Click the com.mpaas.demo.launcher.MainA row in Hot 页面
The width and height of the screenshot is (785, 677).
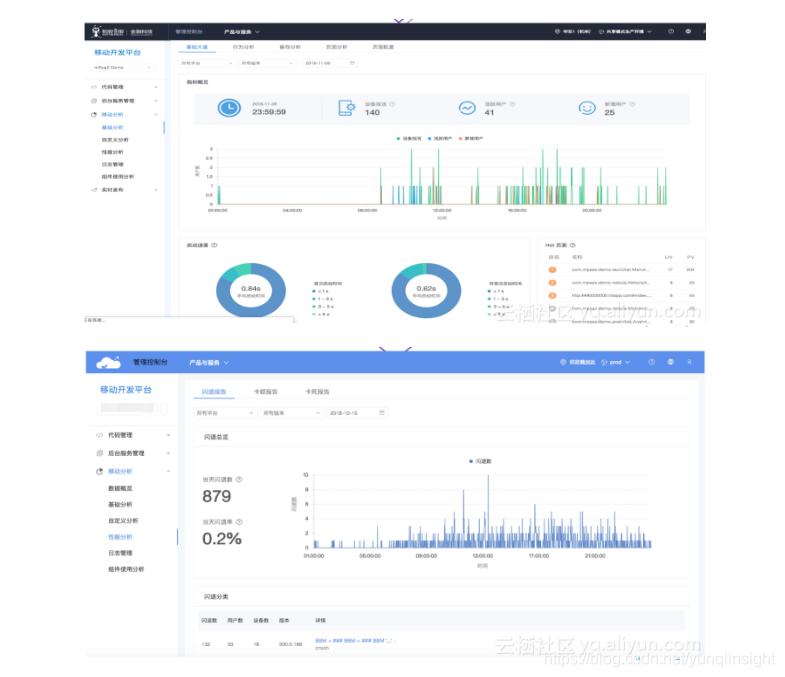622,269
